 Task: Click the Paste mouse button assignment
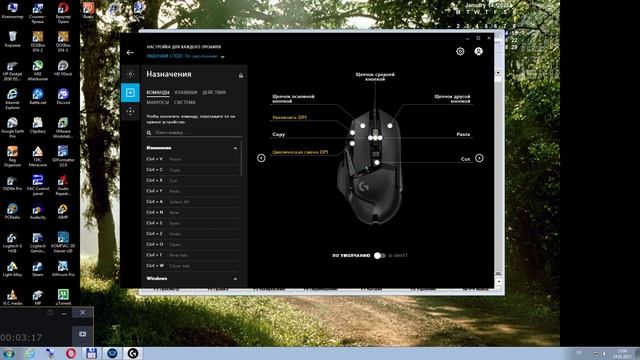click(463, 134)
